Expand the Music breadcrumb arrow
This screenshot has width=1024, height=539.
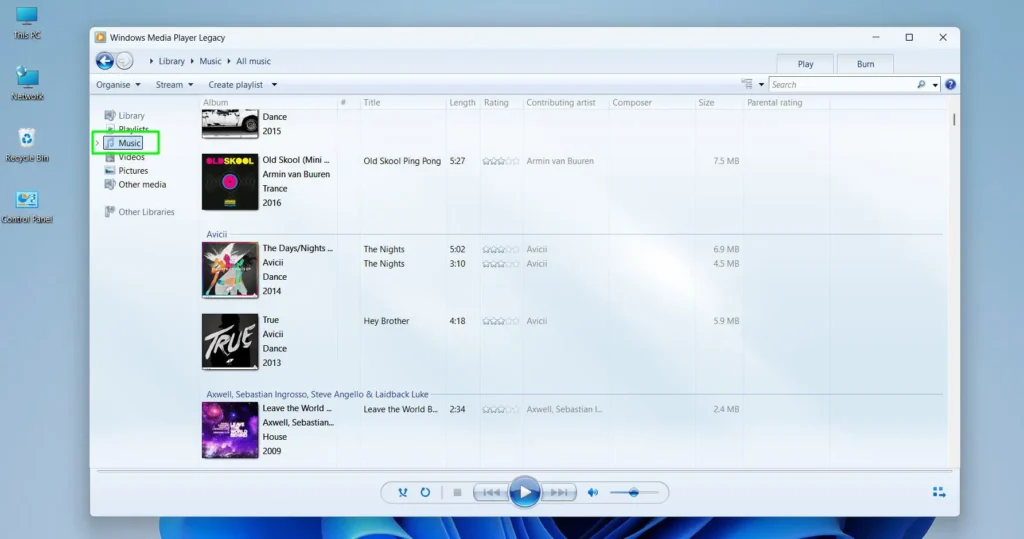192,61
